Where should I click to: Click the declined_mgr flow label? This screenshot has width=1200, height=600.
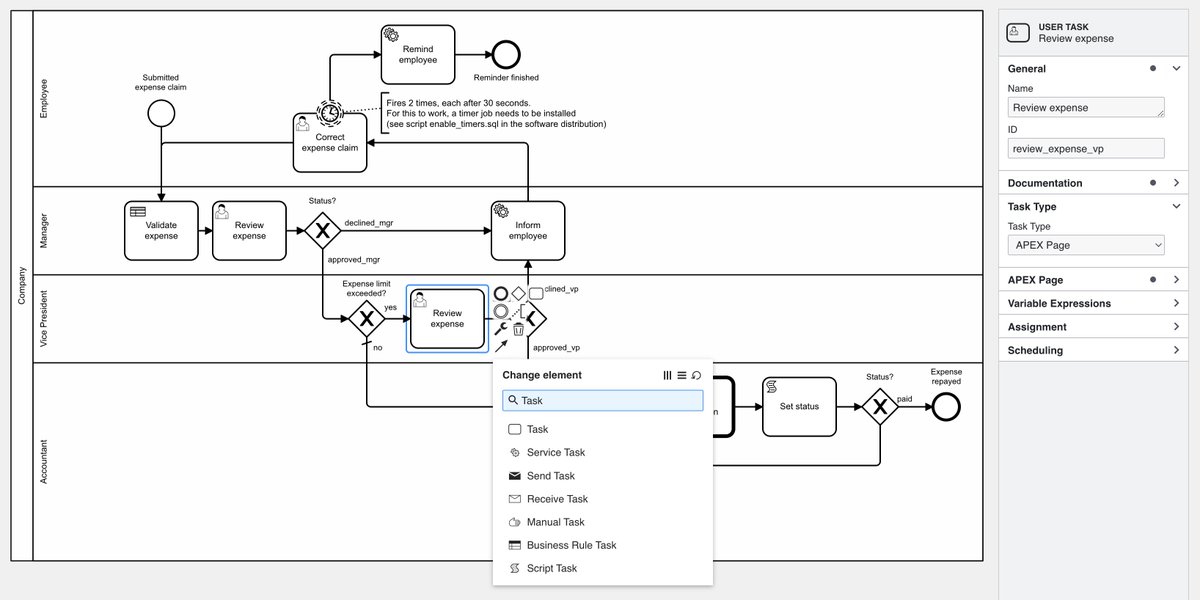click(369, 223)
